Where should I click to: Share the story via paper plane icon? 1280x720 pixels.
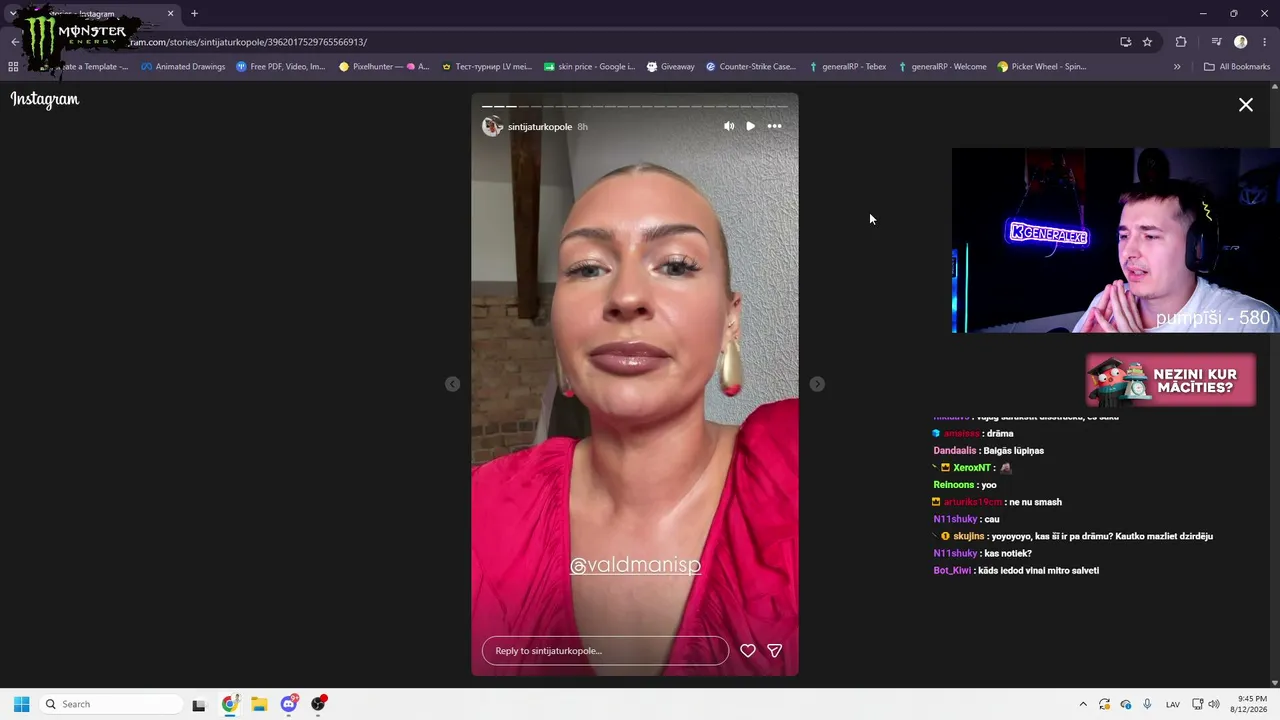coord(774,650)
